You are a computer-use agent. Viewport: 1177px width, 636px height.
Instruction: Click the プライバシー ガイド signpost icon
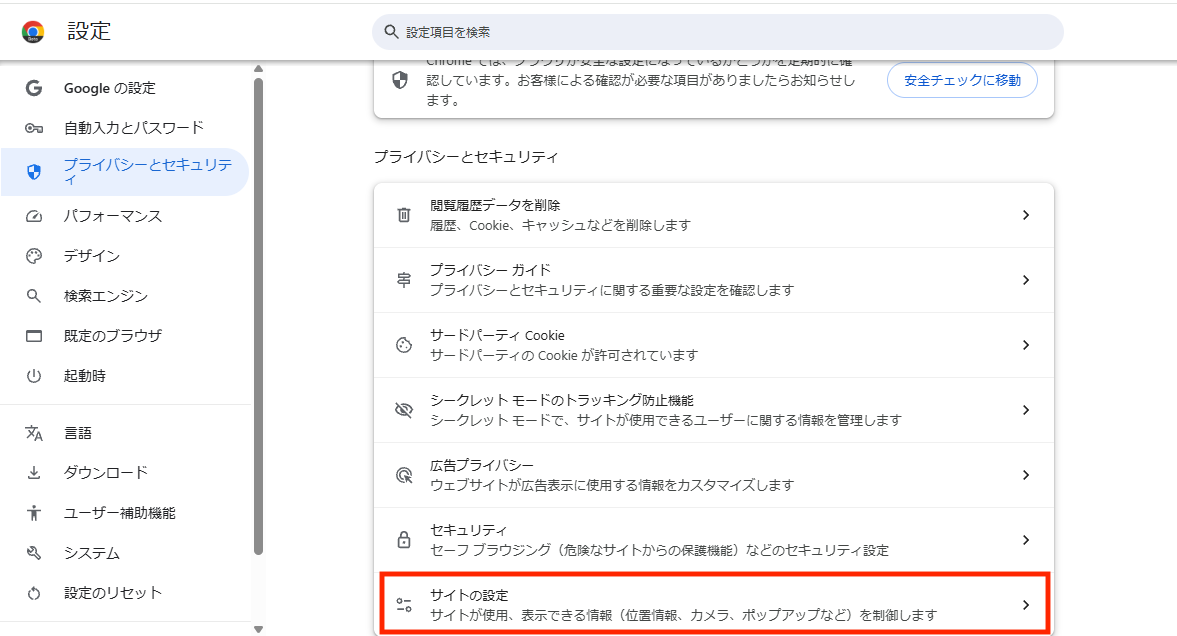tap(404, 280)
